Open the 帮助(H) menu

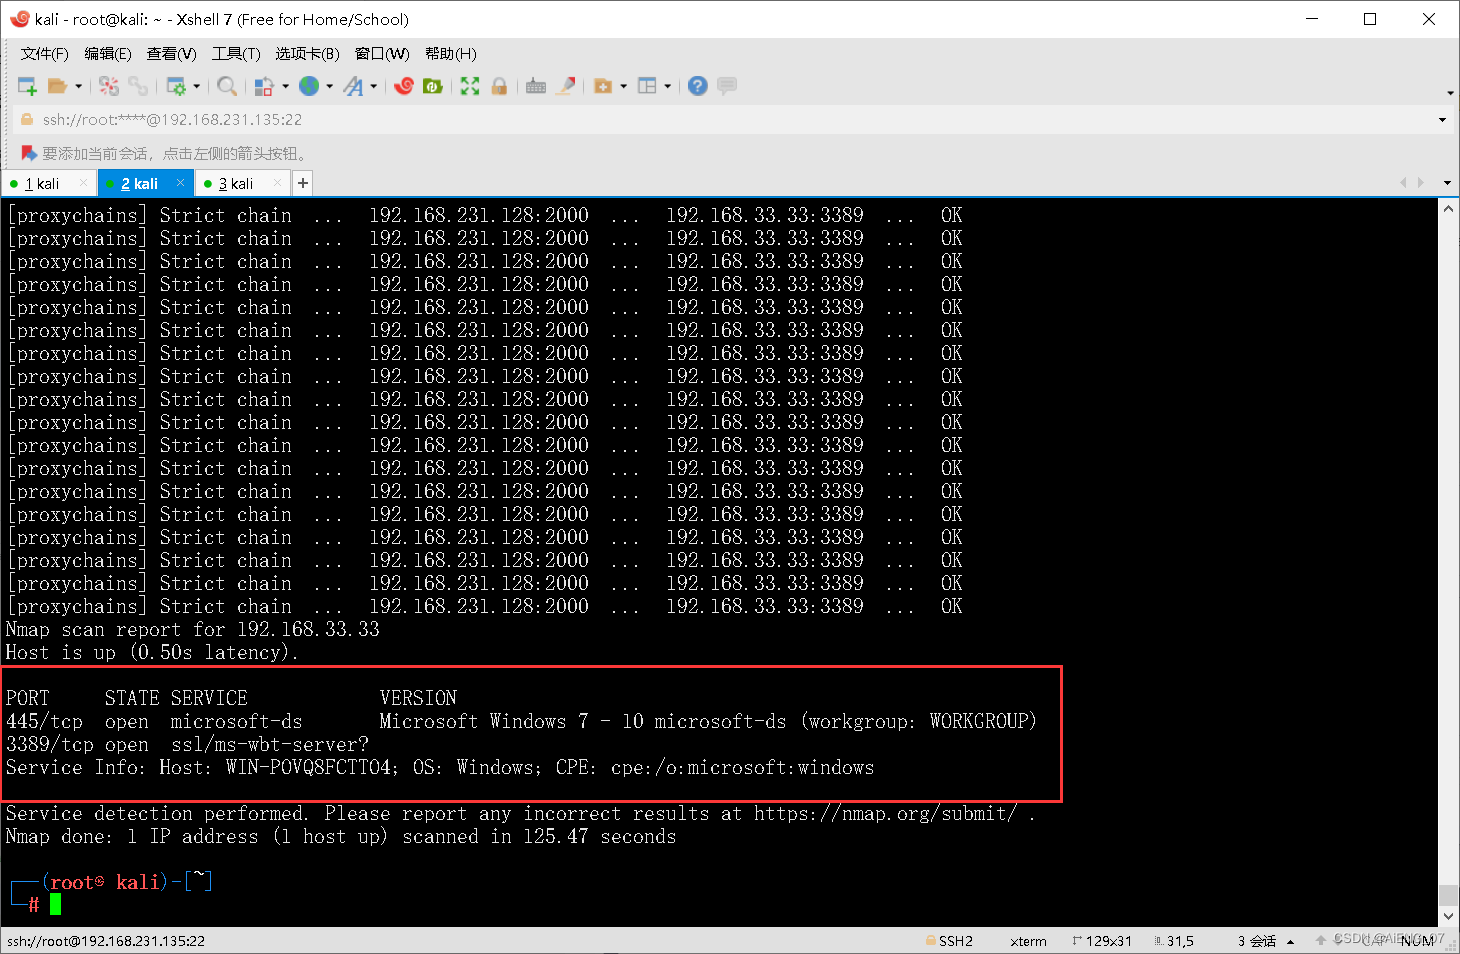(x=451, y=54)
